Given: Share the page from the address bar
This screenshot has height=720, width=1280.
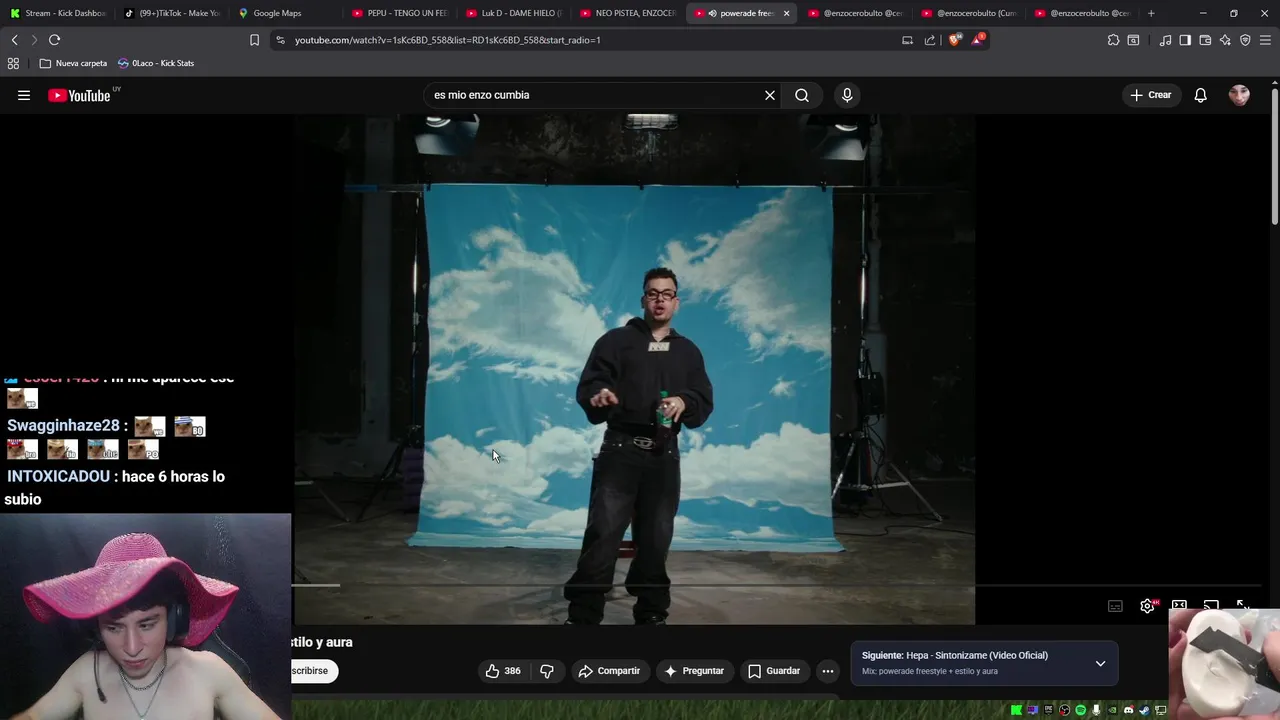Looking at the screenshot, I should coord(930,40).
